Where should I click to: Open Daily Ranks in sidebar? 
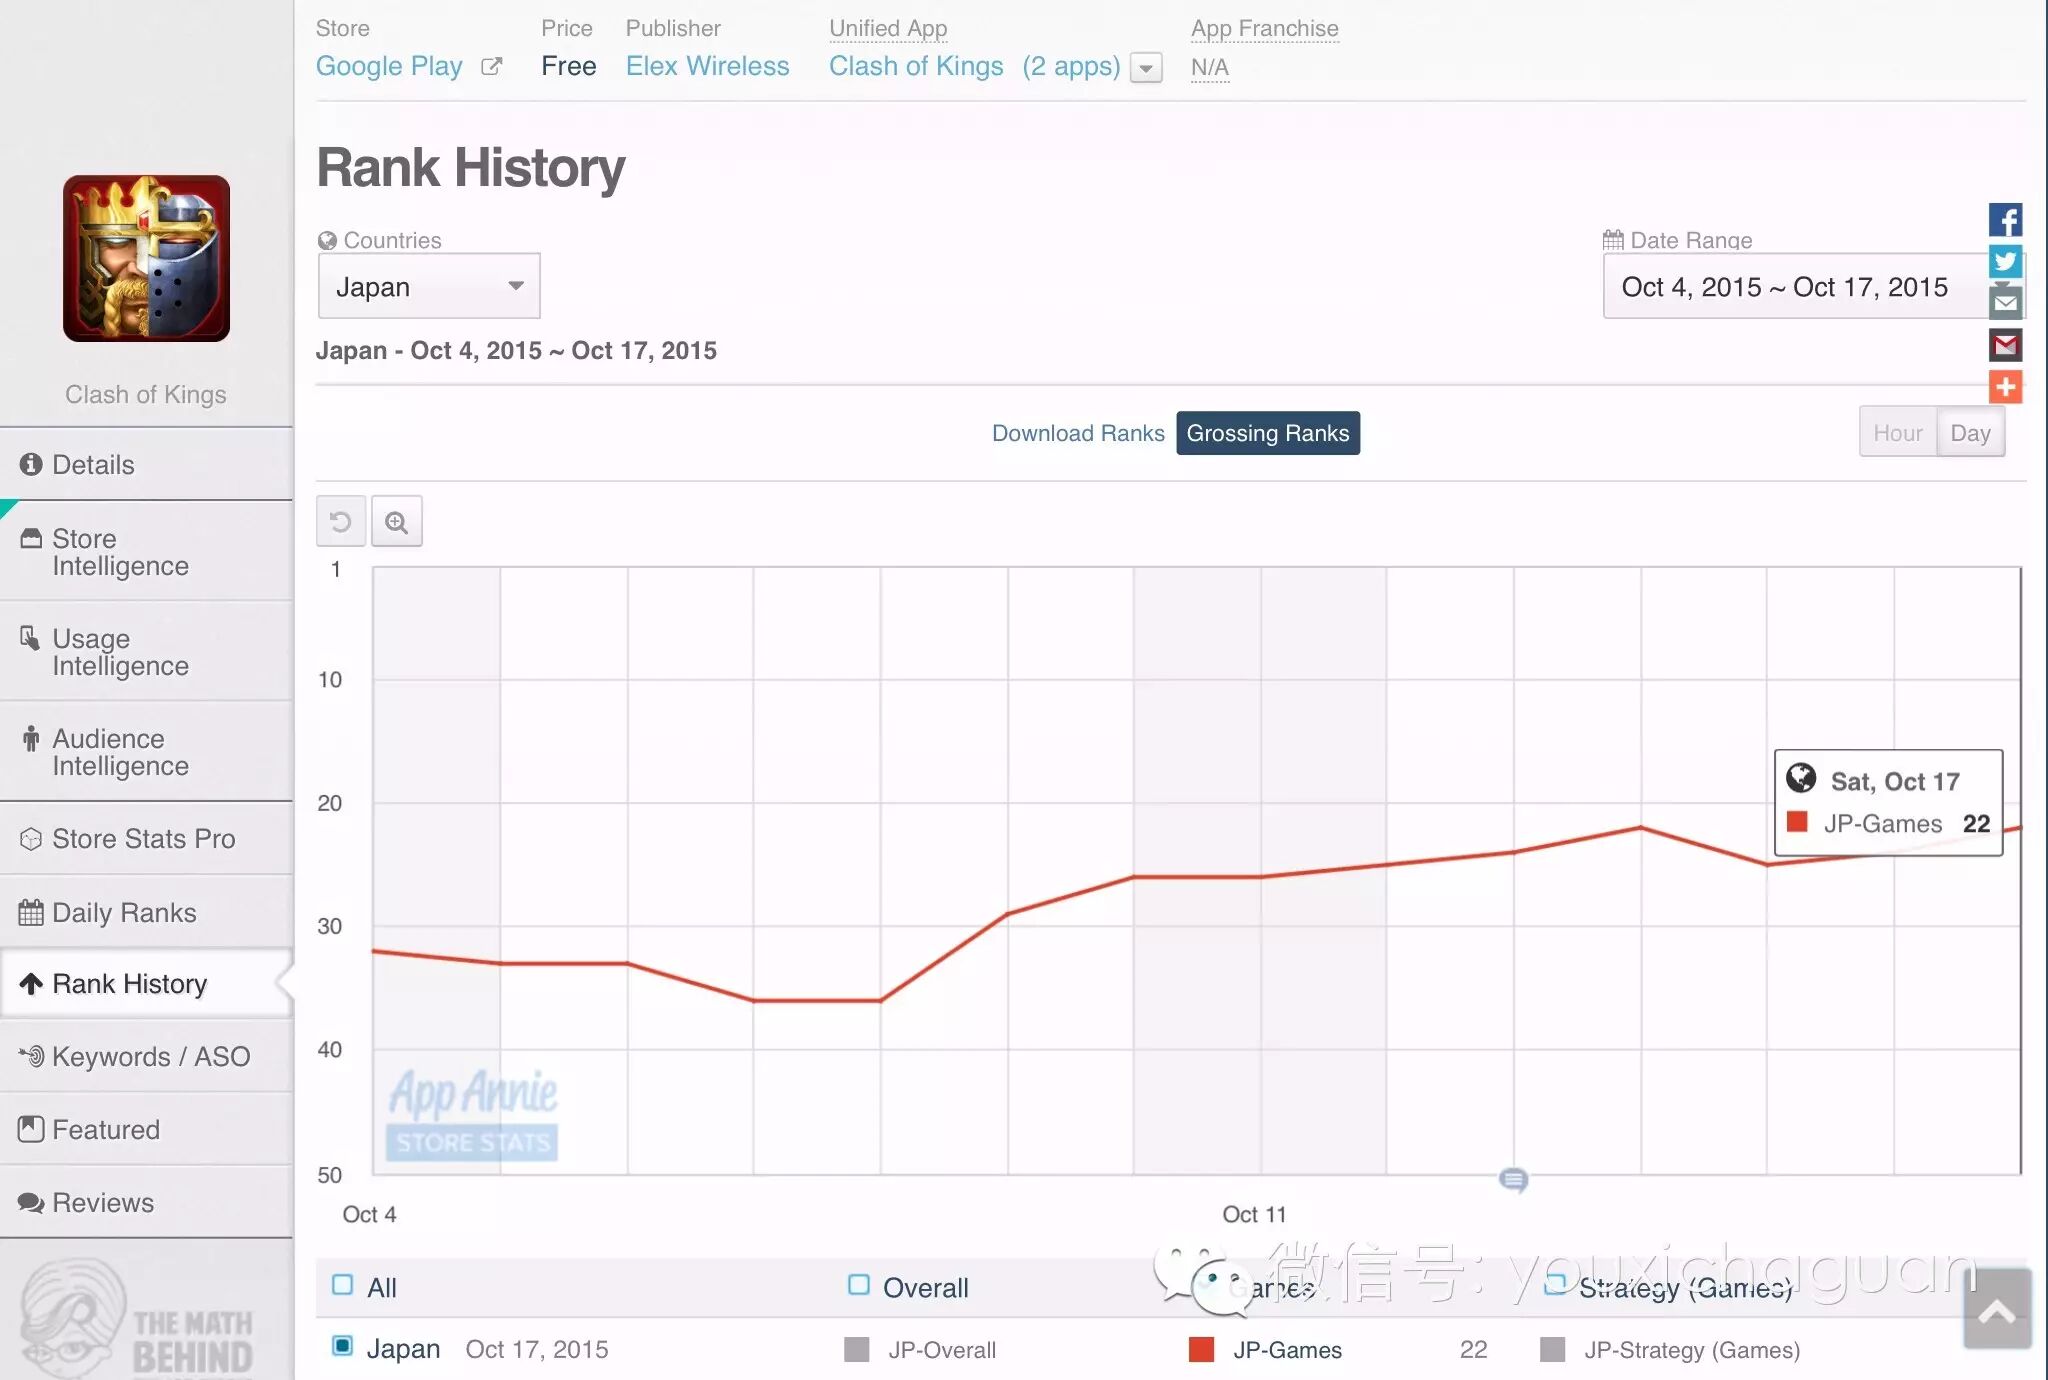point(124,912)
